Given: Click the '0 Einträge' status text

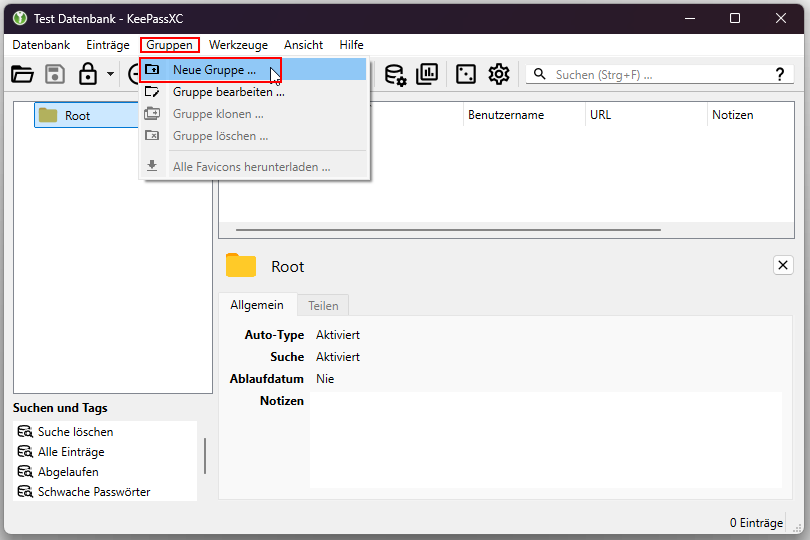Looking at the screenshot, I should pyautogui.click(x=756, y=523).
